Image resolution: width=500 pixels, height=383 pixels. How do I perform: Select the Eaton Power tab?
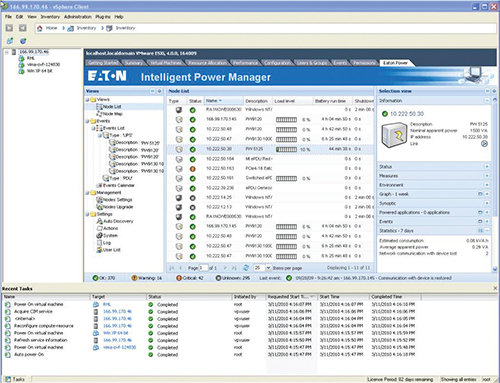coord(395,63)
